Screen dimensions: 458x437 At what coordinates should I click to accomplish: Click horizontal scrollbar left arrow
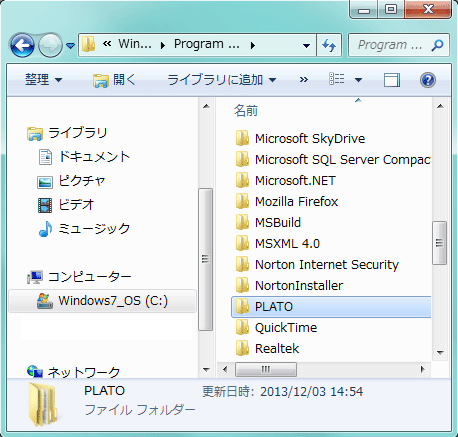click(x=225, y=369)
